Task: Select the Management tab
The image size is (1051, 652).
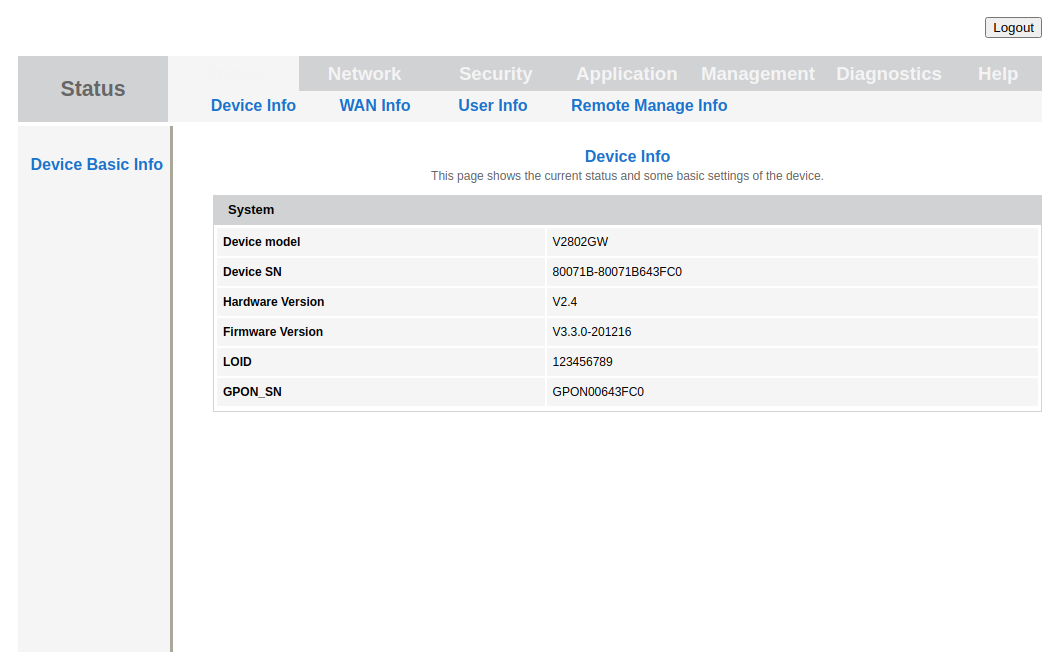Action: pyautogui.click(x=757, y=74)
